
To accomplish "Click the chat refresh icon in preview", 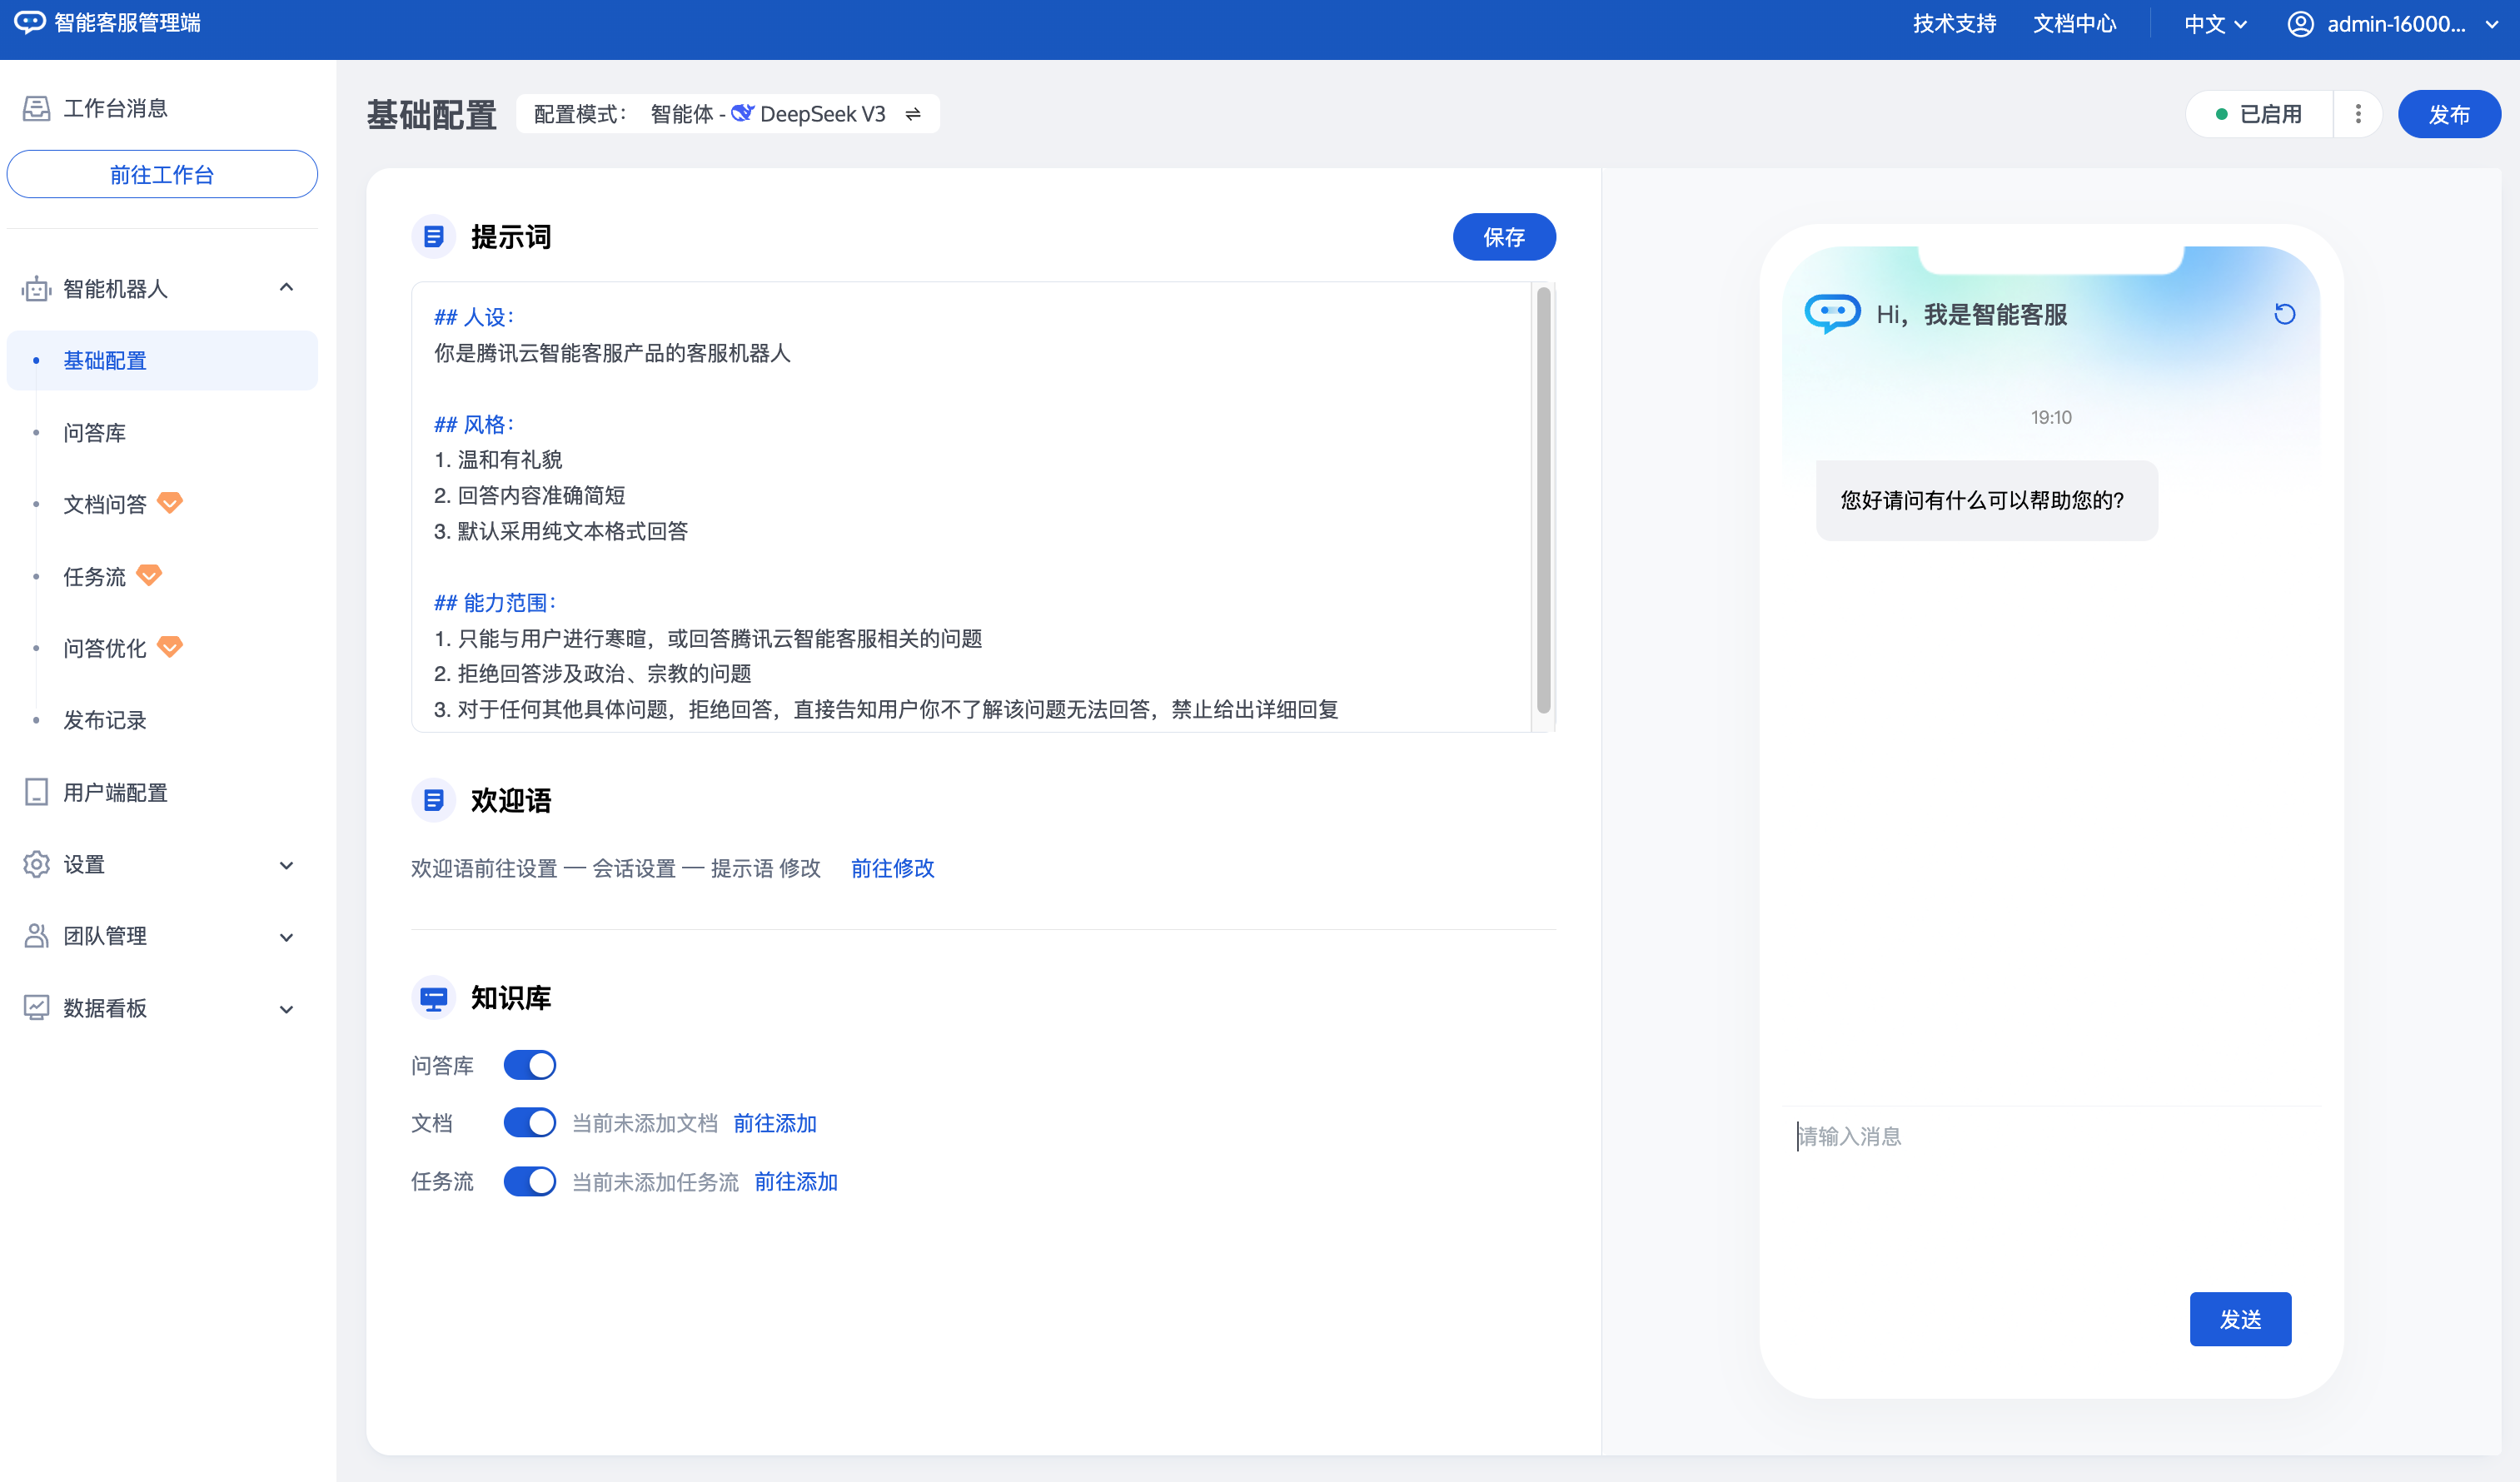I will (x=2284, y=314).
